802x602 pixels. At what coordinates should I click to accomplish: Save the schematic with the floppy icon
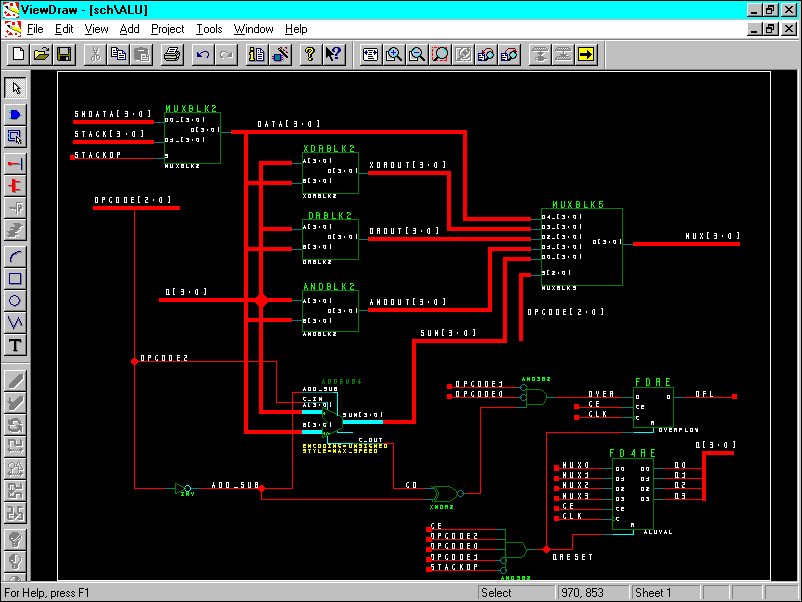pos(64,54)
